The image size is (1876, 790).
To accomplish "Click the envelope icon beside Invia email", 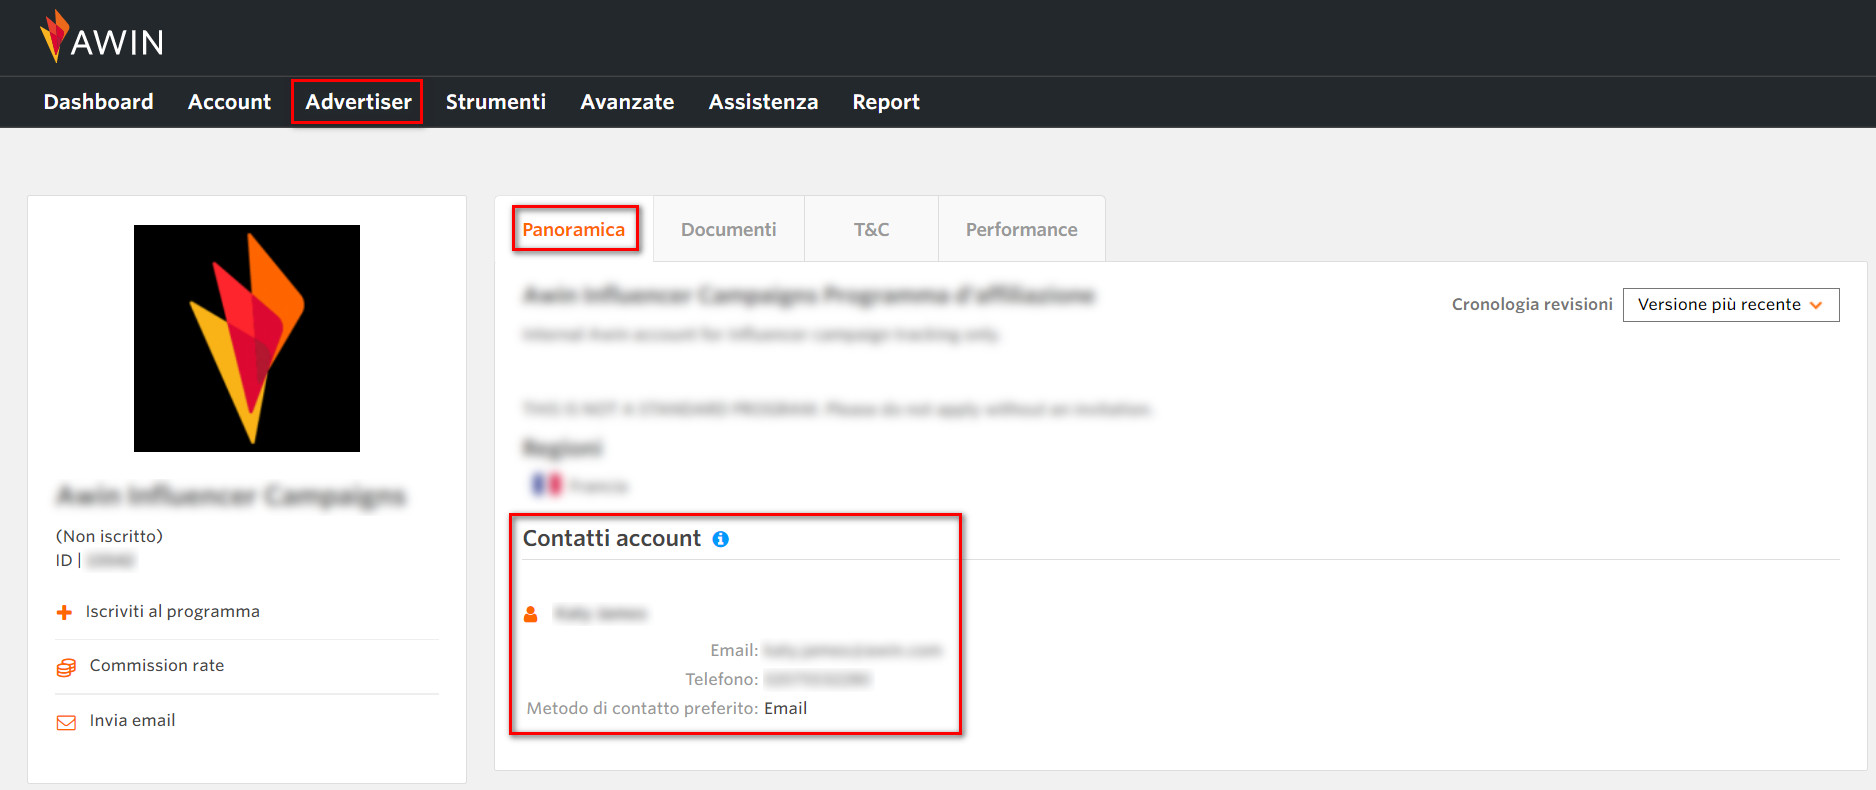I will pyautogui.click(x=66, y=722).
